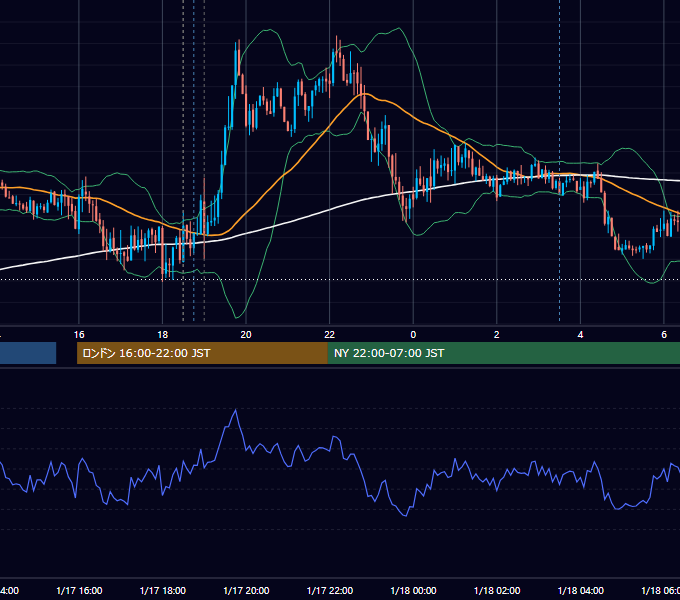Click the oscillator trough near 1/18 00:00
Image resolution: width=680 pixels, height=600 pixels.
(x=405, y=515)
